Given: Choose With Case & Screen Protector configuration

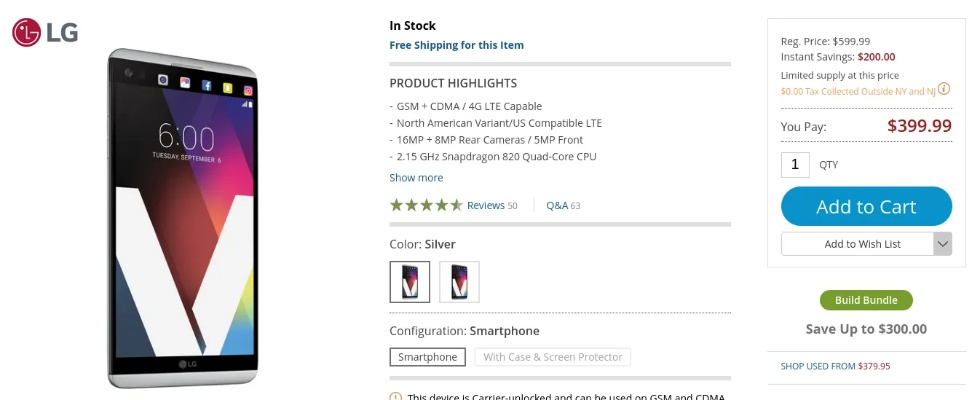Looking at the screenshot, I should (552, 357).
